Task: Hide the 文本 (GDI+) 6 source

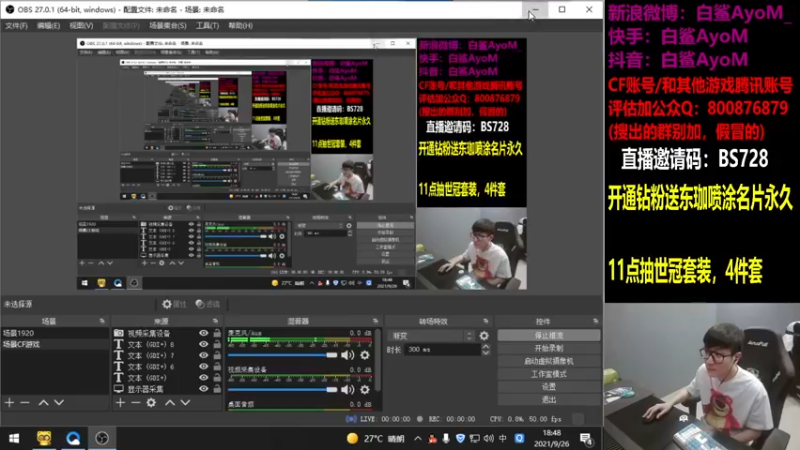Action: click(204, 367)
